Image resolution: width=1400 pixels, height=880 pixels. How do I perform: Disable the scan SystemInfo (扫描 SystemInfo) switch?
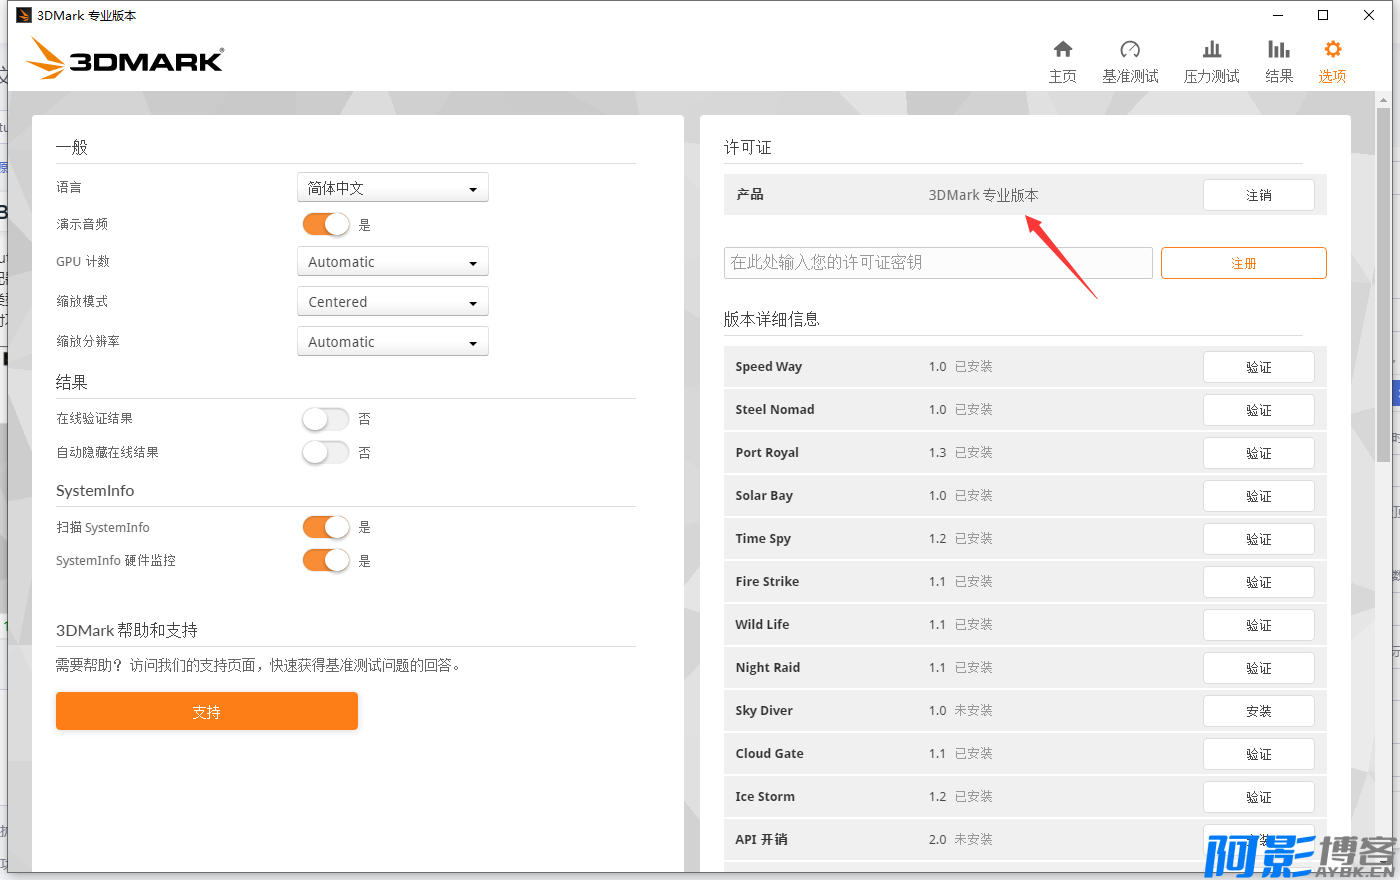coord(326,527)
